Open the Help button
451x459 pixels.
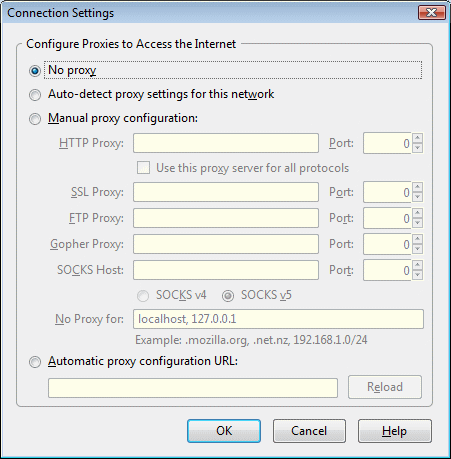tap(395, 431)
